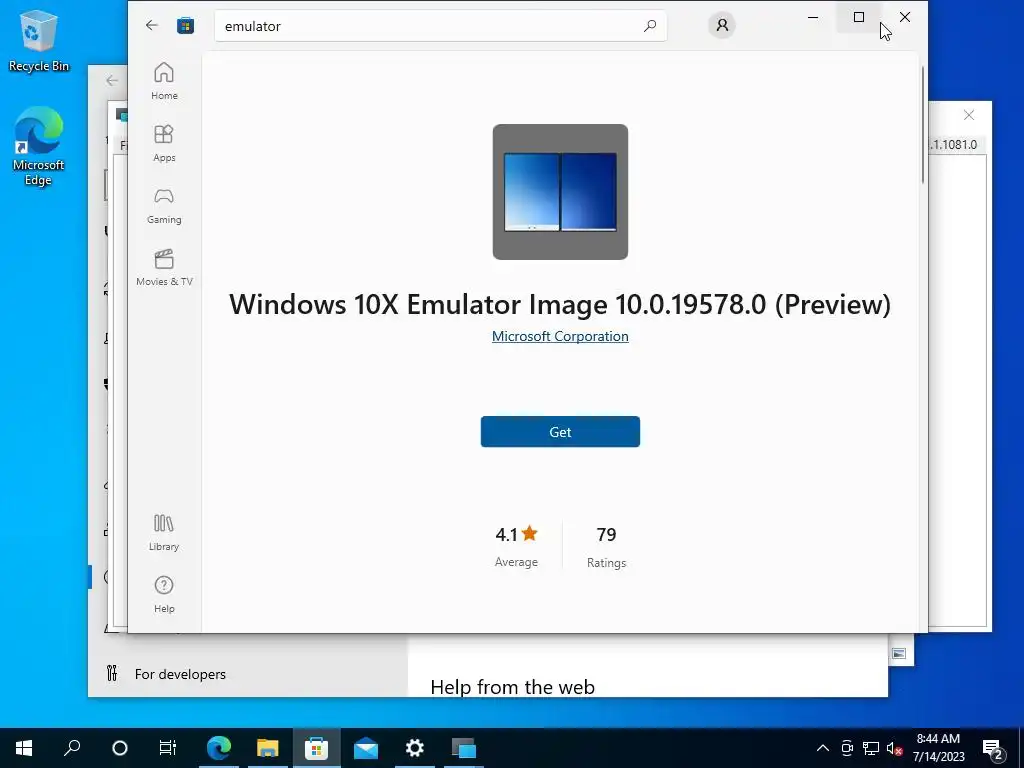Open Microsoft Edge desktop shortcut
The height and width of the screenshot is (768, 1024).
(39, 146)
